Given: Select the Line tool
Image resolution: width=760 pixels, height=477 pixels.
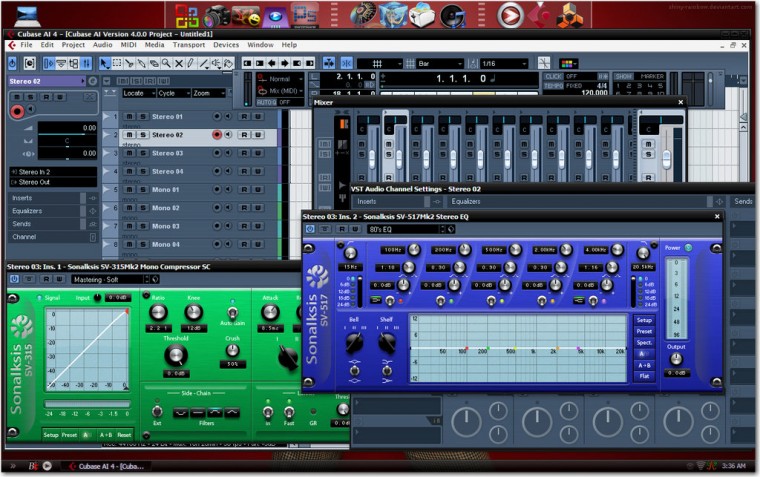Looking at the screenshot, I should click(204, 64).
